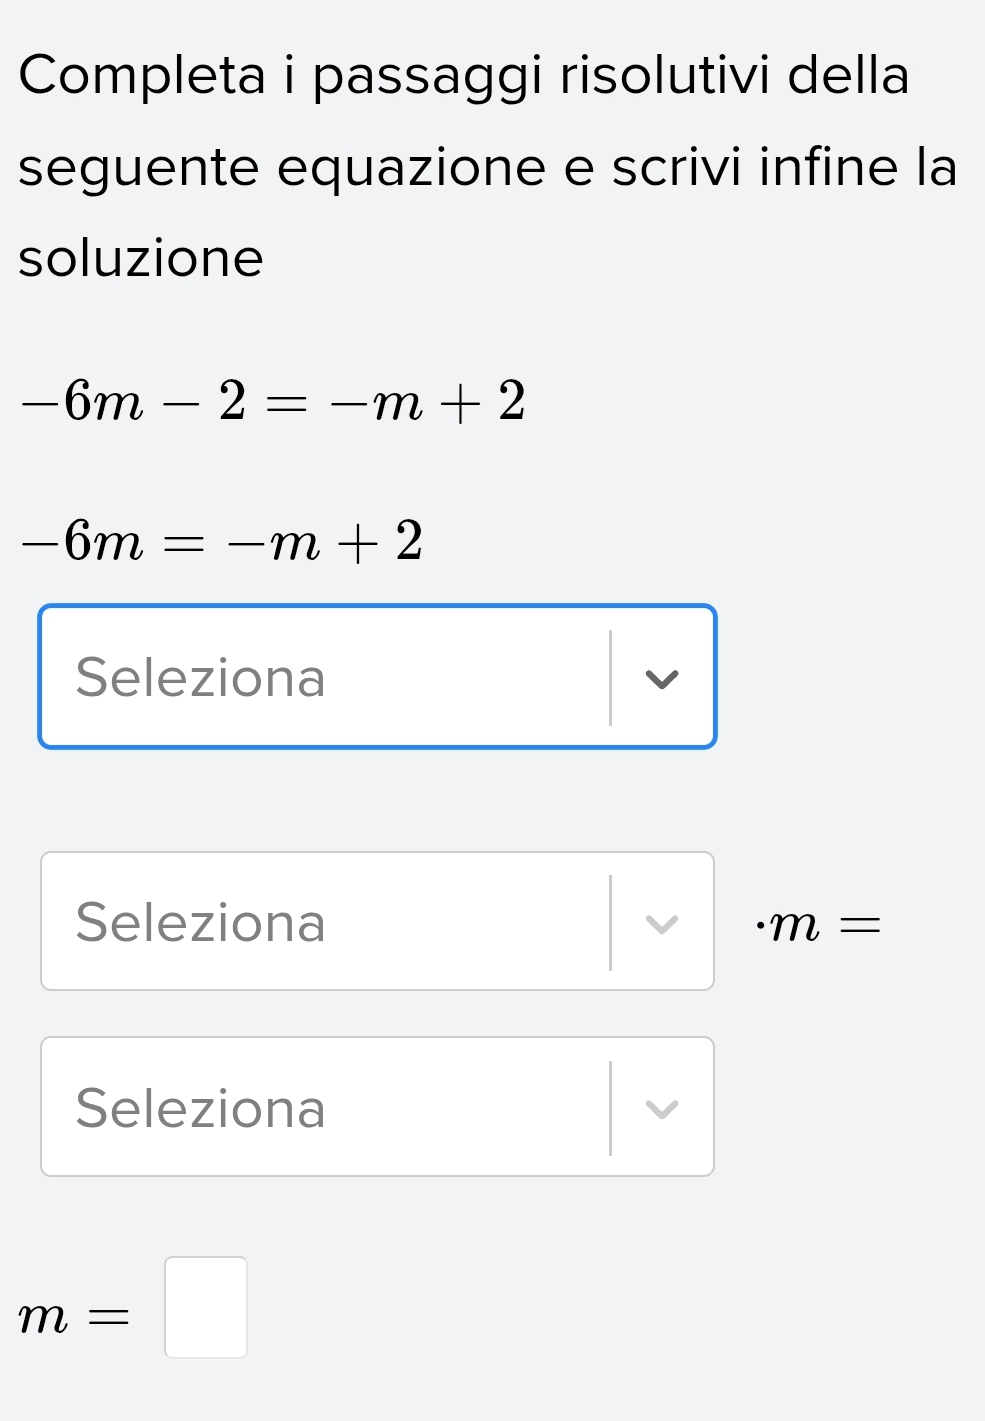
Task: Click the m = label before the answer box
Action: 74,1318
